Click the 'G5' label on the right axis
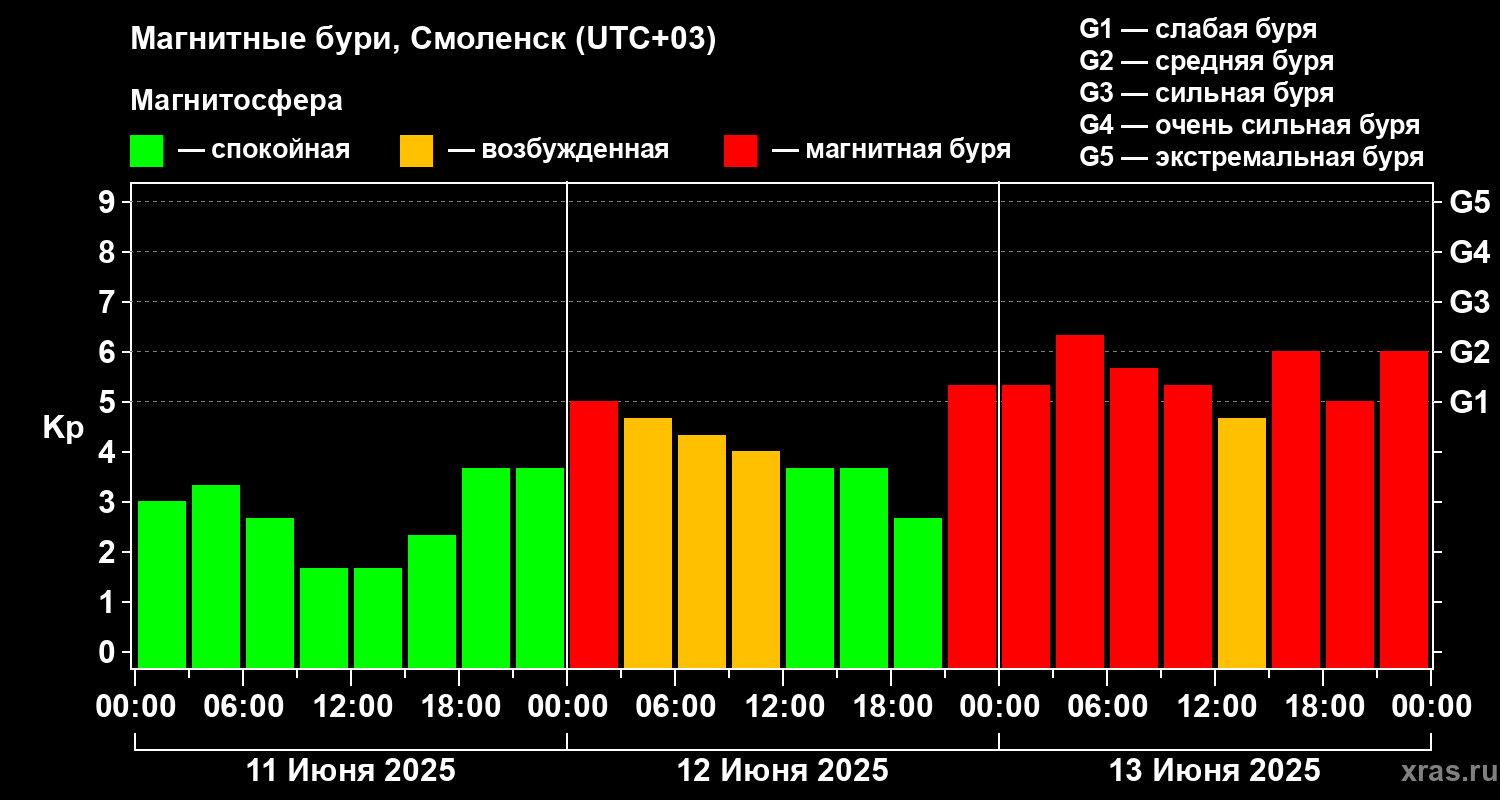Screen dimensions: 1500x800 point(1470,202)
